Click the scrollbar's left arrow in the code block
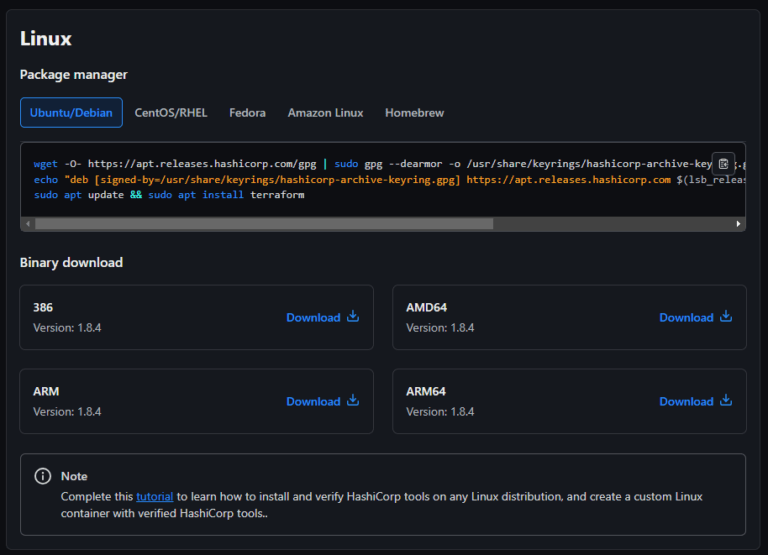The height and width of the screenshot is (555, 768). [28, 224]
